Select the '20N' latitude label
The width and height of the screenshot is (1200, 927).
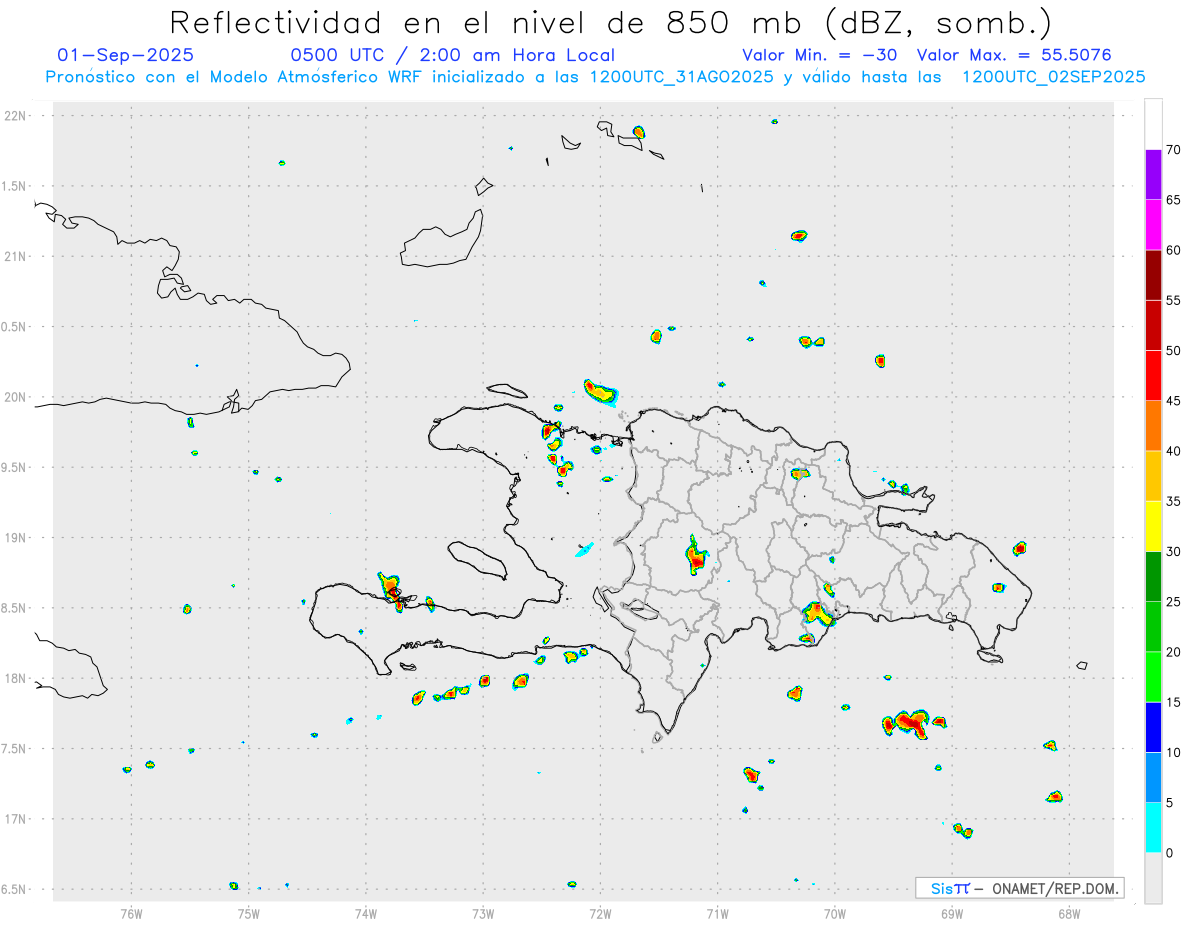(x=17, y=397)
